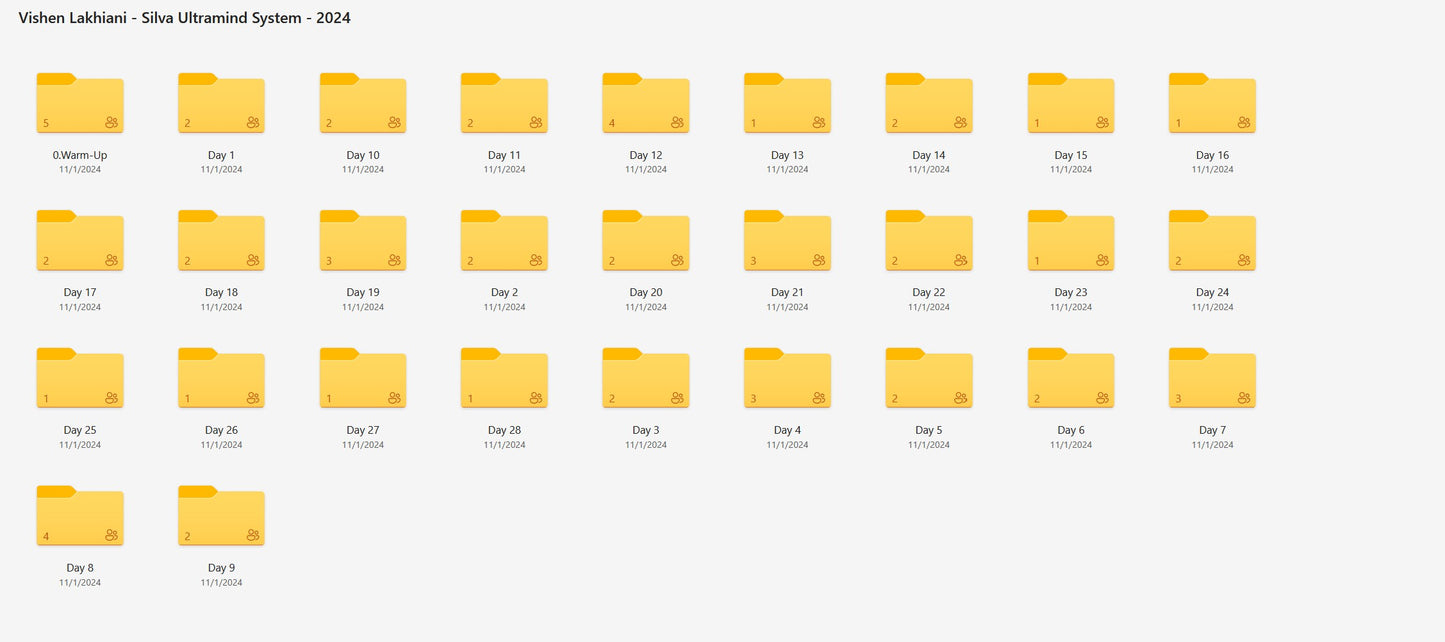1445x642 pixels.
Task: Select the Day 12 folder icon
Action: [646, 103]
